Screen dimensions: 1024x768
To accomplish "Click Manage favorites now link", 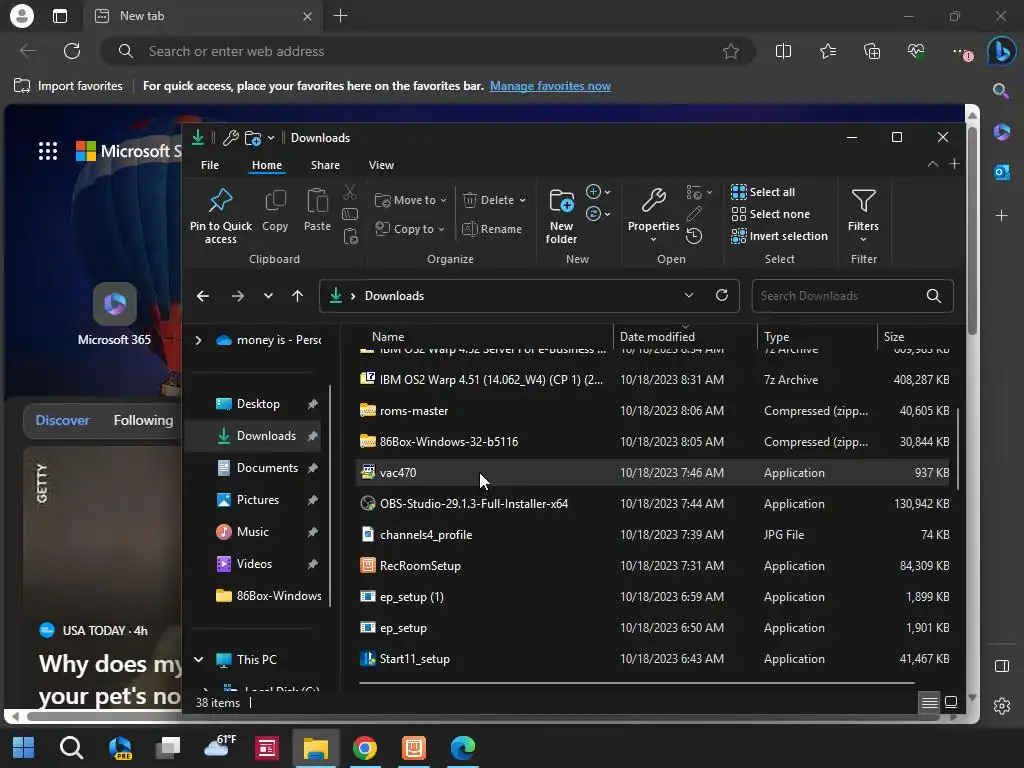I will tap(550, 86).
